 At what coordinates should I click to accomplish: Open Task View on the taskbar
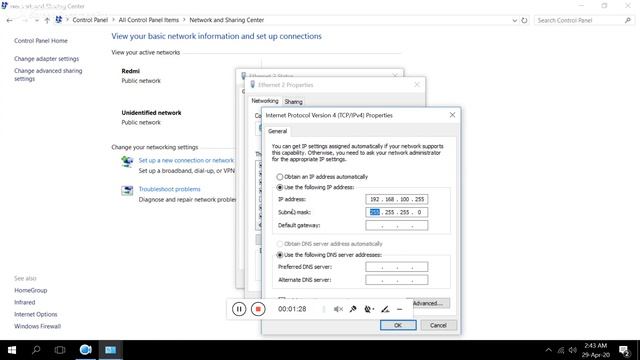point(60,350)
